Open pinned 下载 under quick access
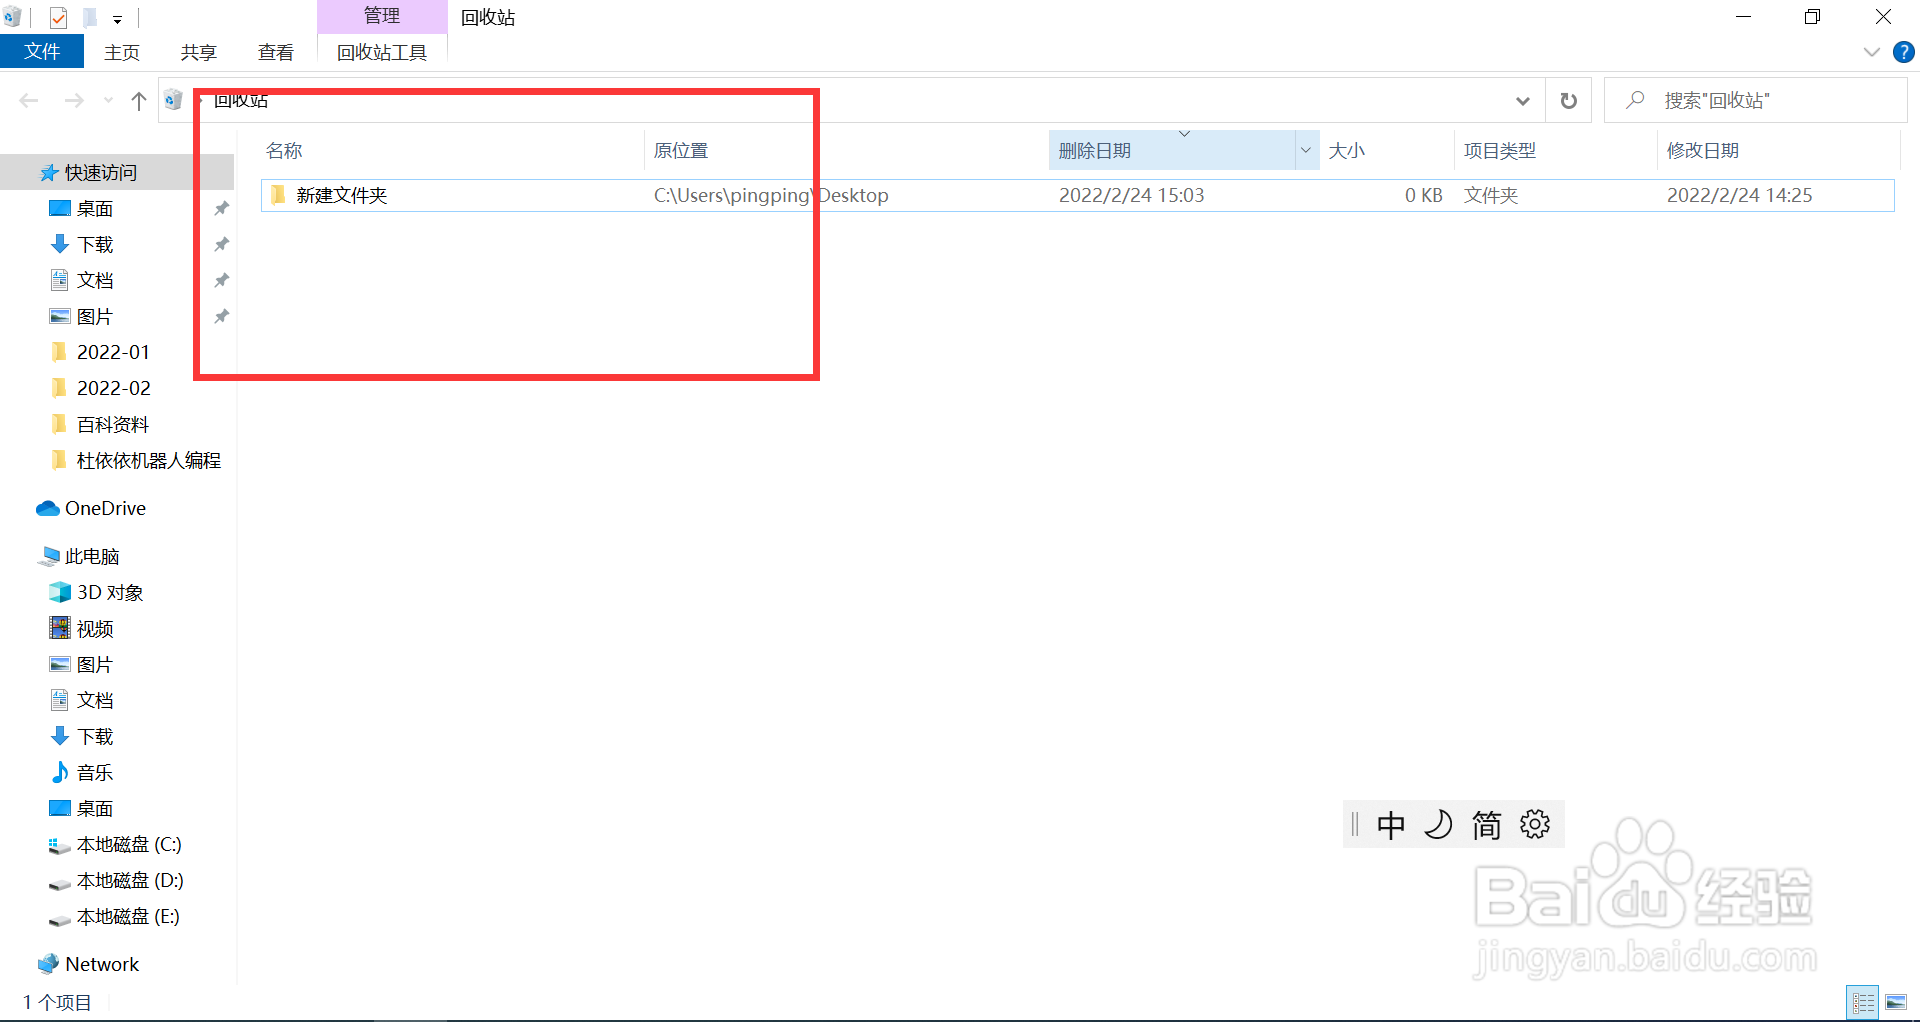 [95, 244]
